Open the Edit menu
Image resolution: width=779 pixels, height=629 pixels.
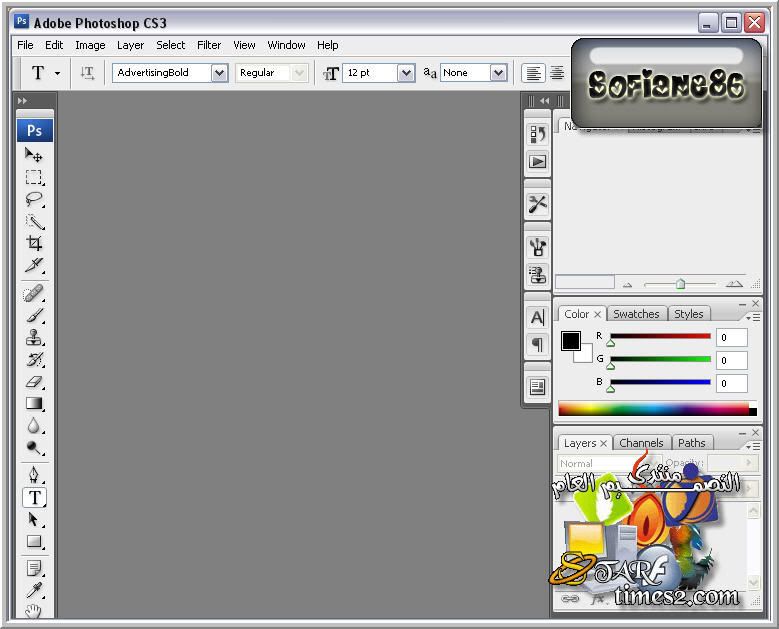coord(54,45)
